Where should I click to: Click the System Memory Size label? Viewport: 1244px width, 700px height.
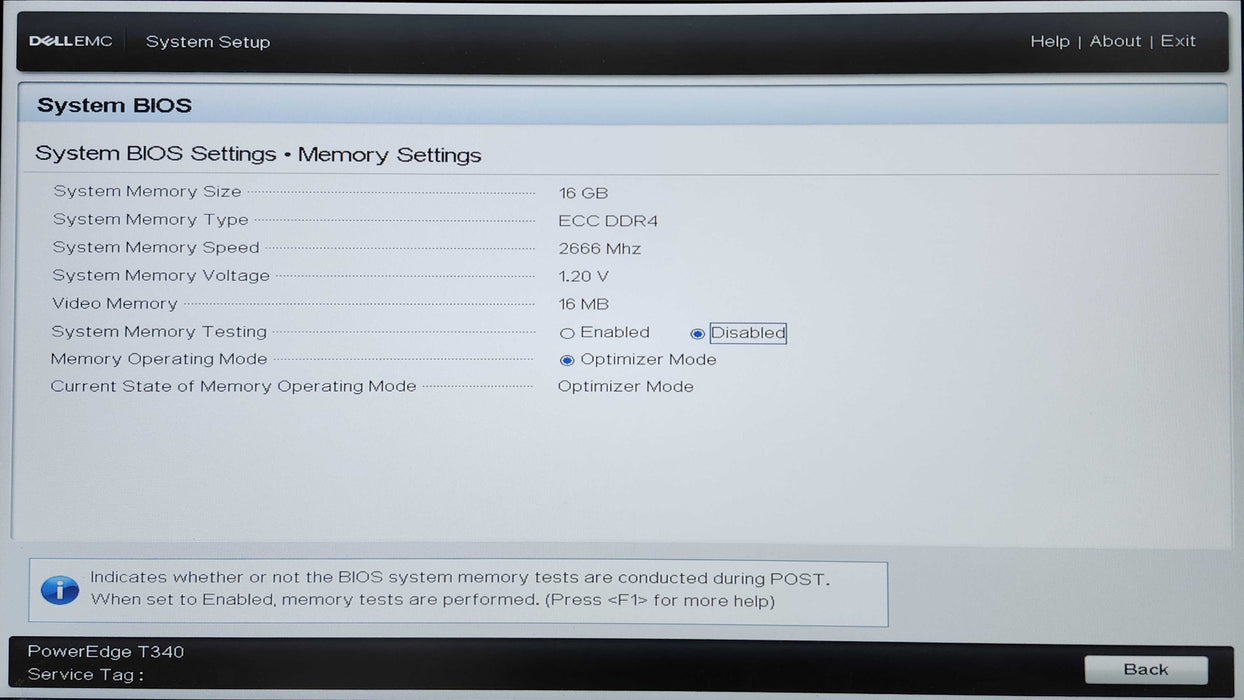tap(147, 191)
